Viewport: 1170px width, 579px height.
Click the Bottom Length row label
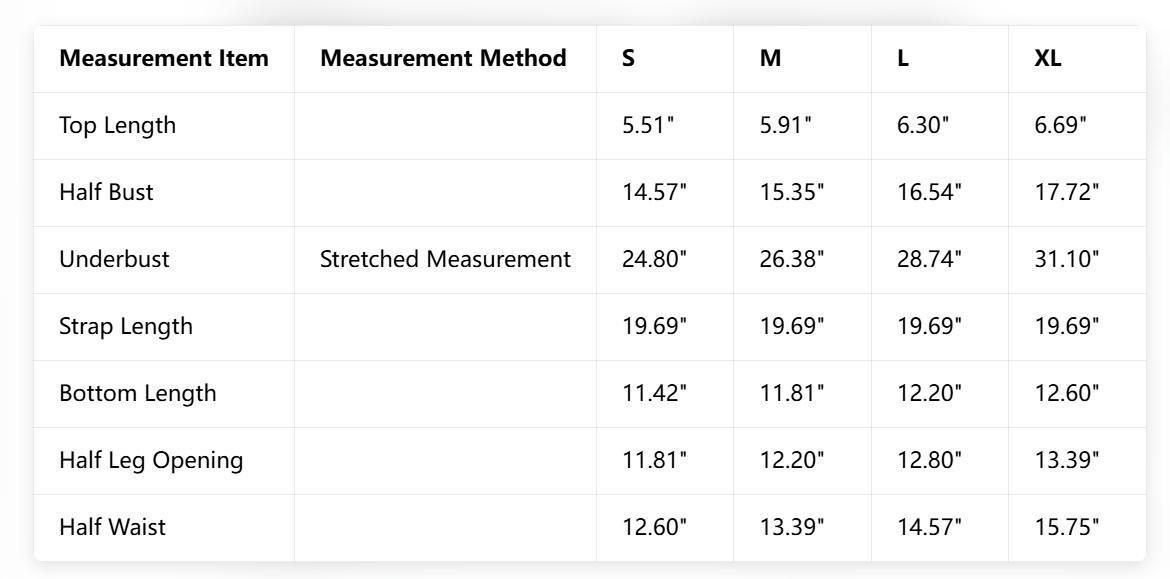click(137, 393)
